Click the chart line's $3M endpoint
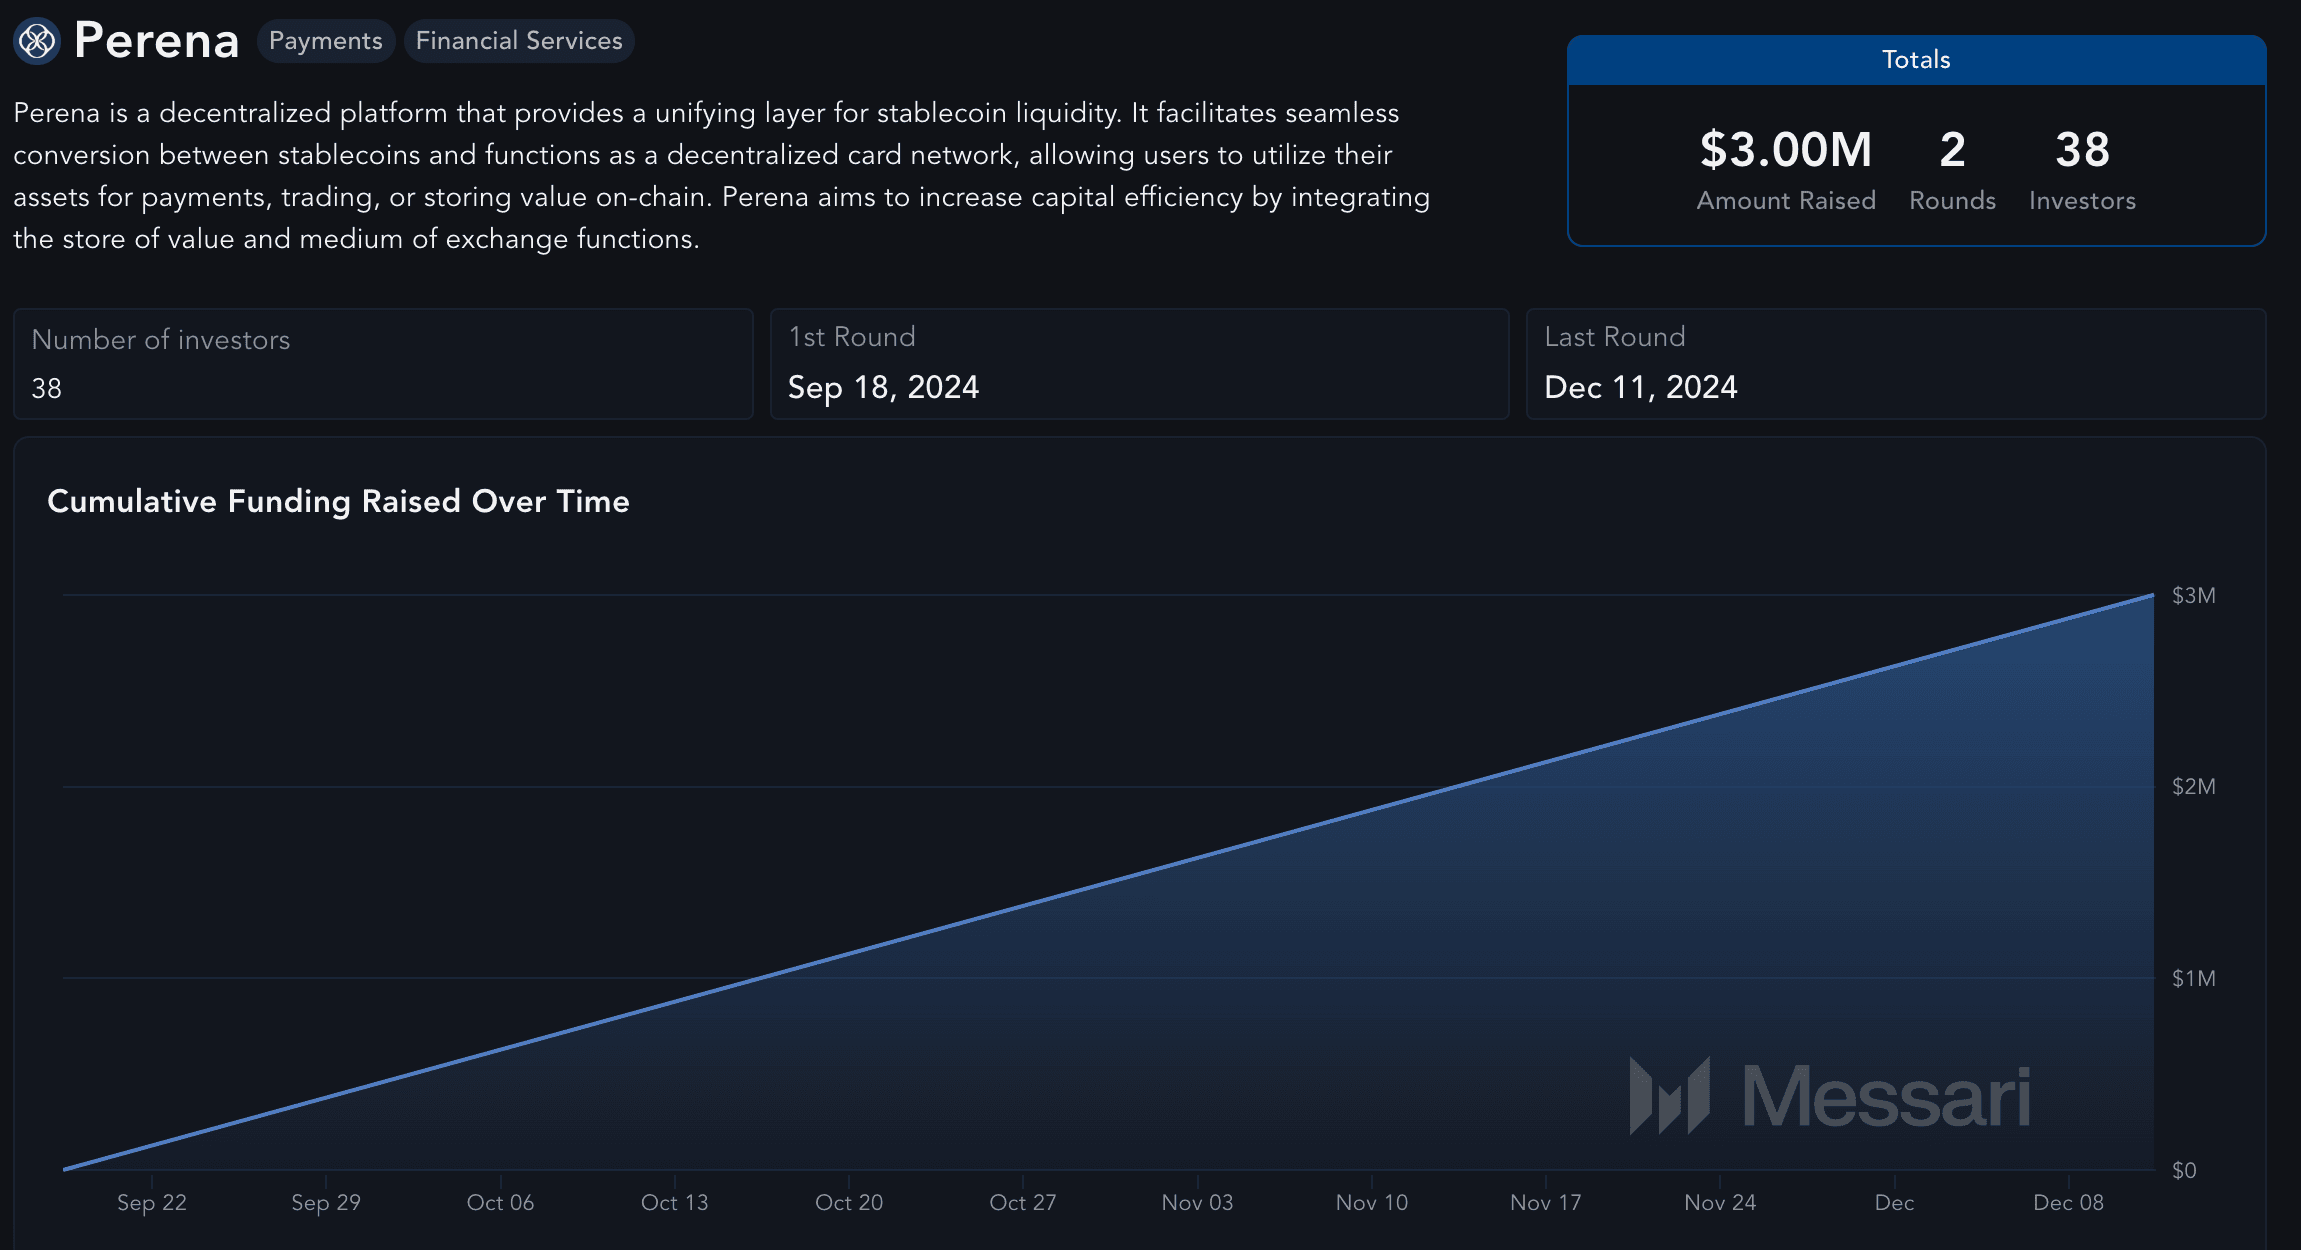Screen dimensions: 2301x1250 tap(2153, 596)
